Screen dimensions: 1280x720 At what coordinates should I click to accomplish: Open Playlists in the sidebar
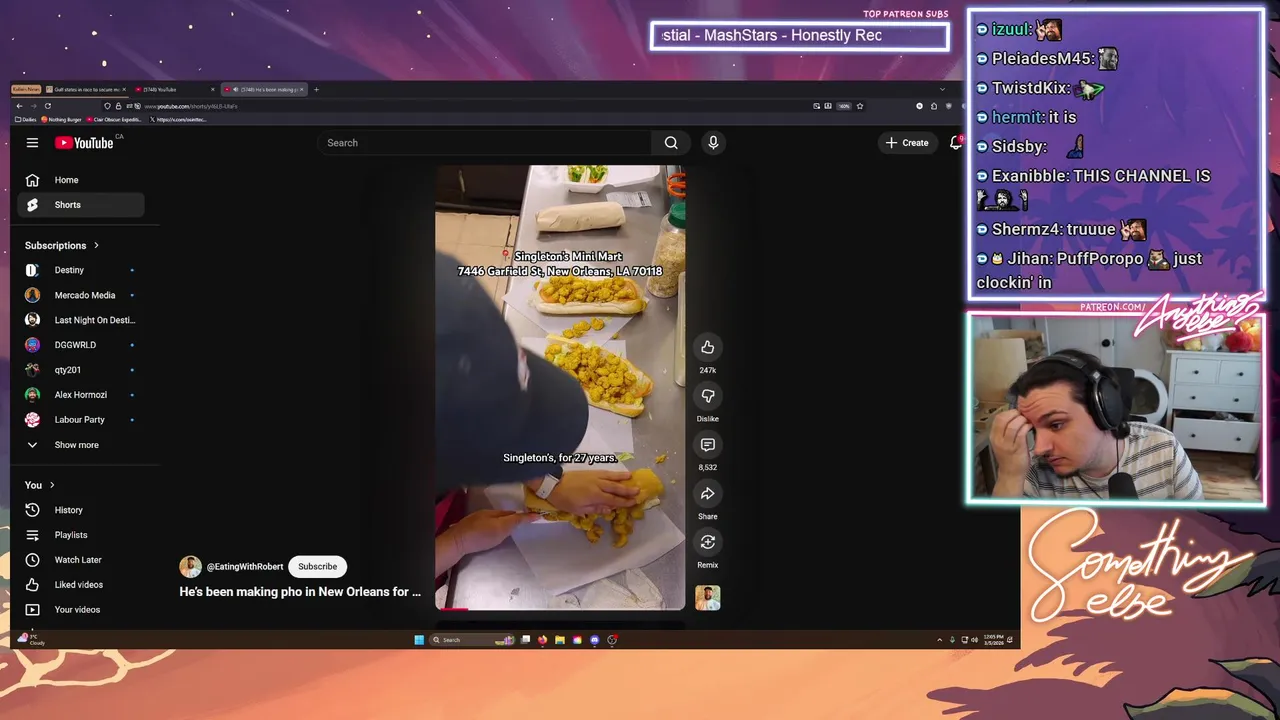click(x=81, y=535)
